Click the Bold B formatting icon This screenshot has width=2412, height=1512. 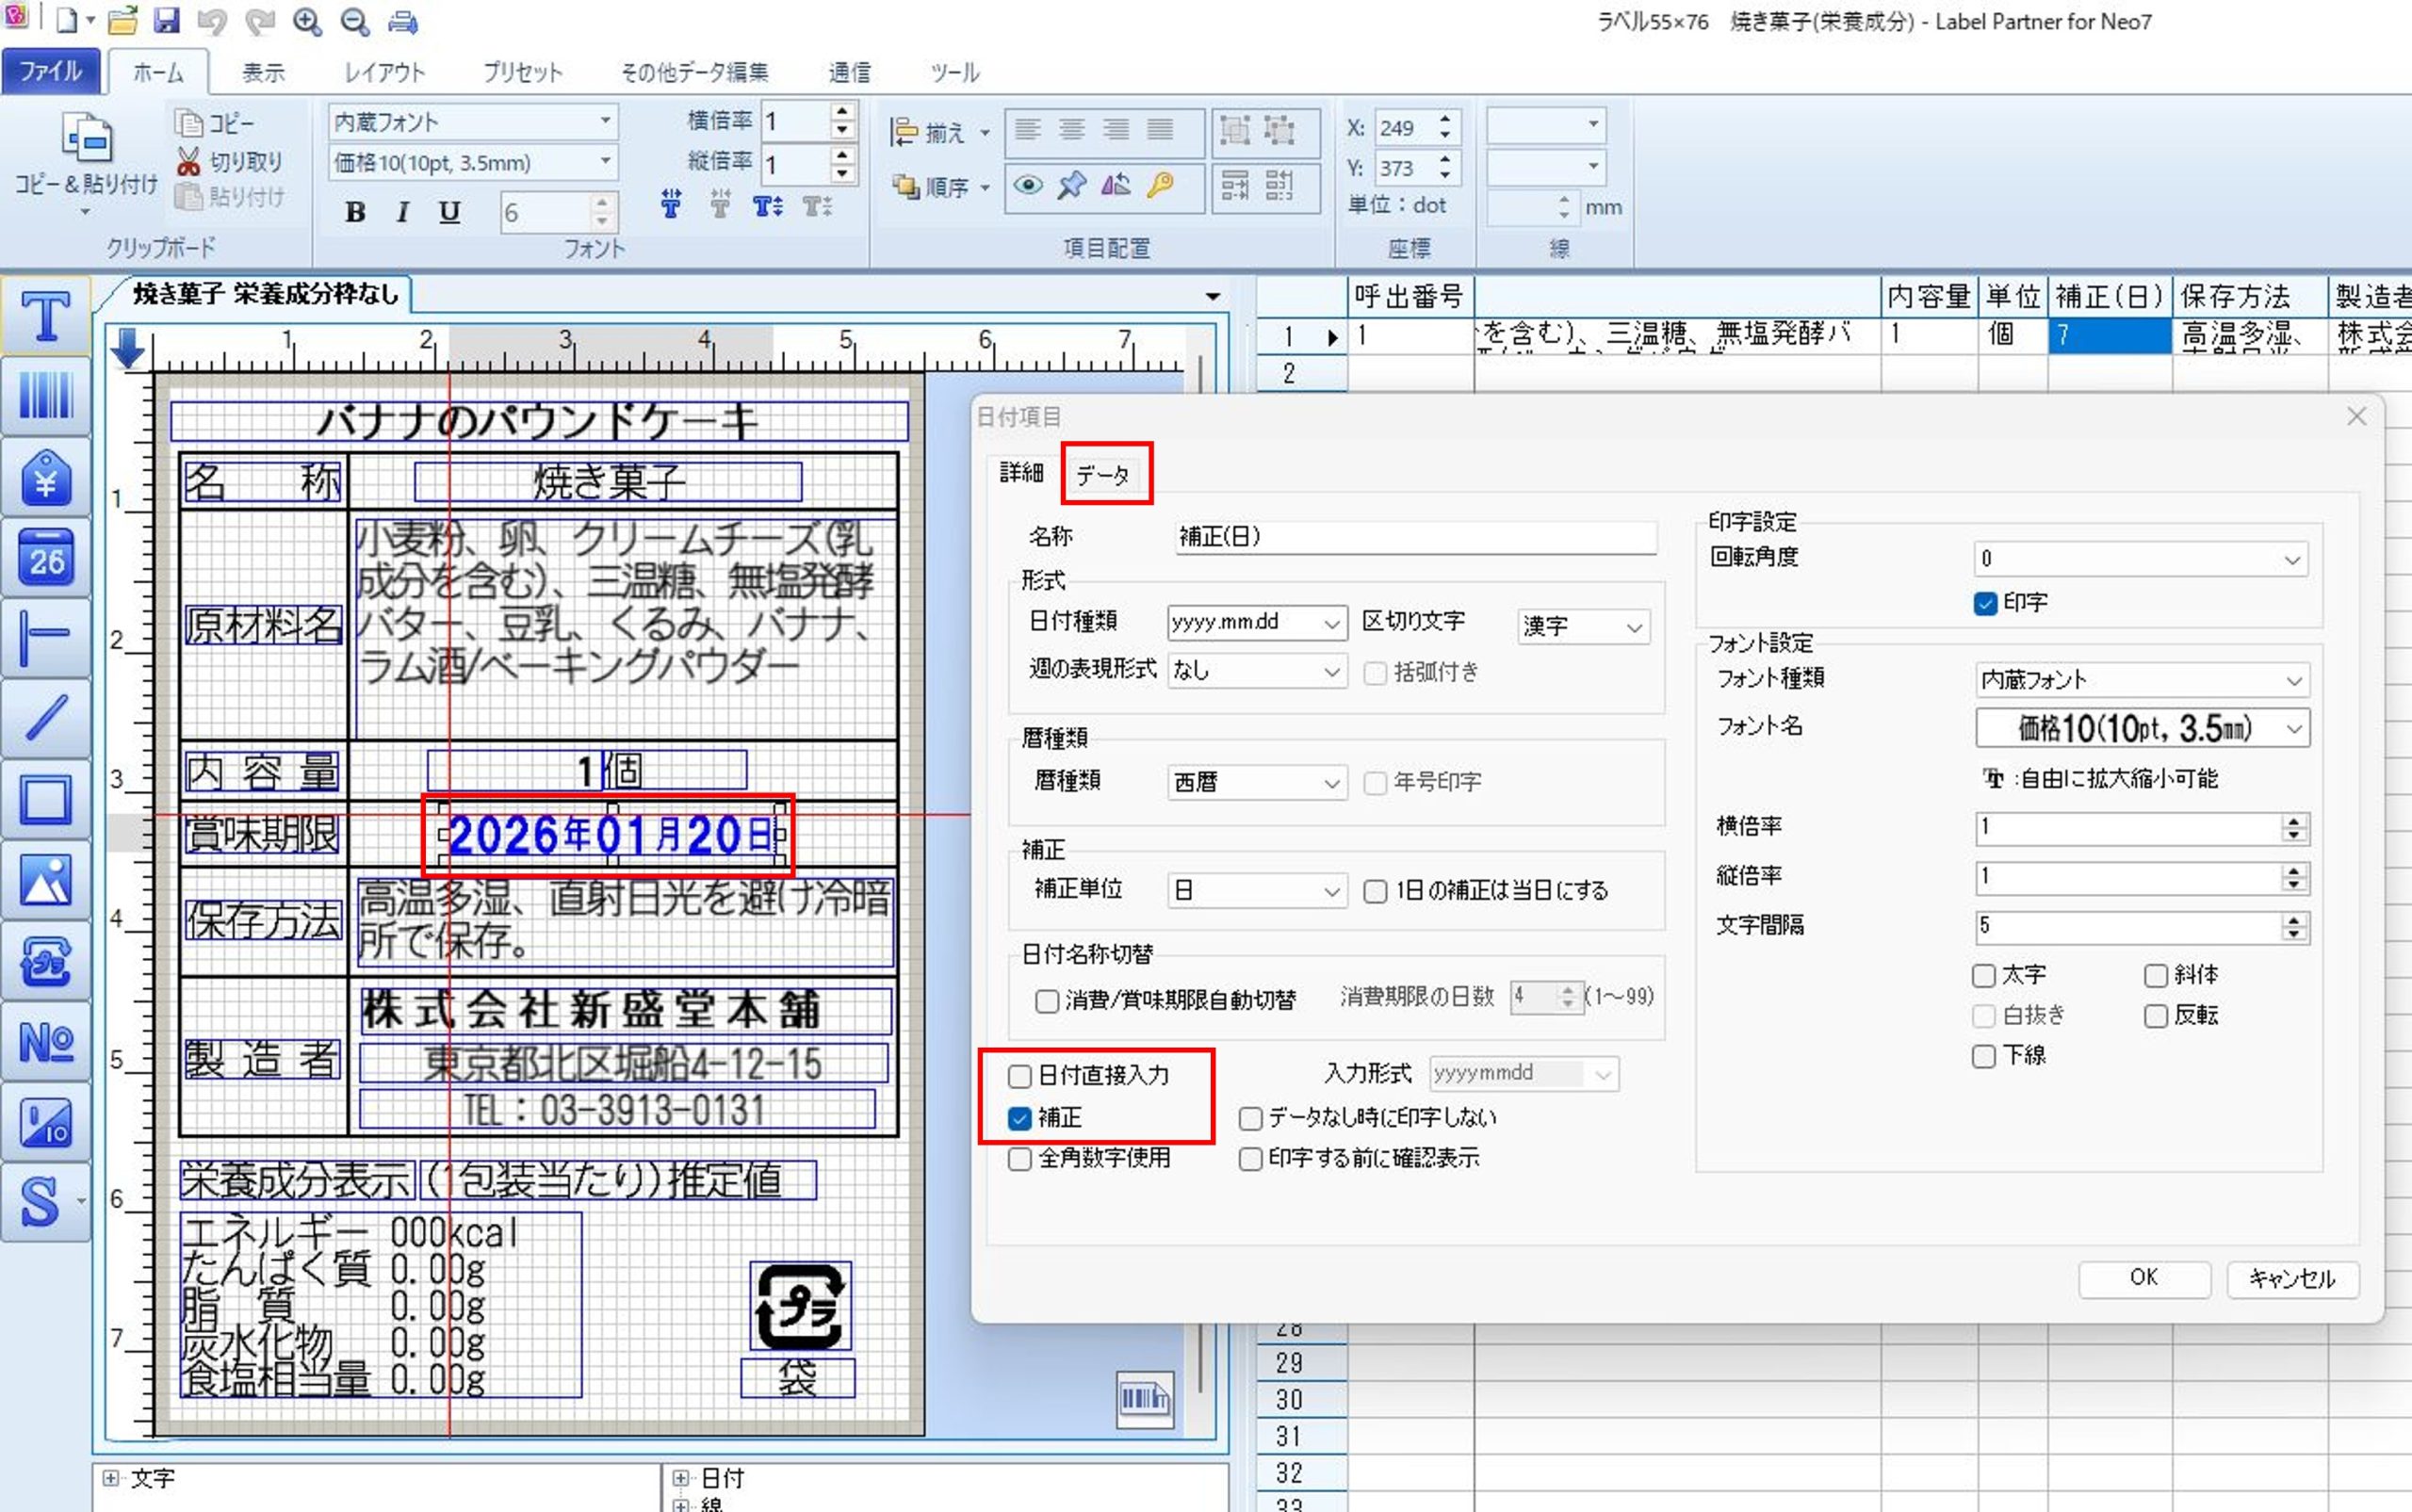tap(355, 212)
